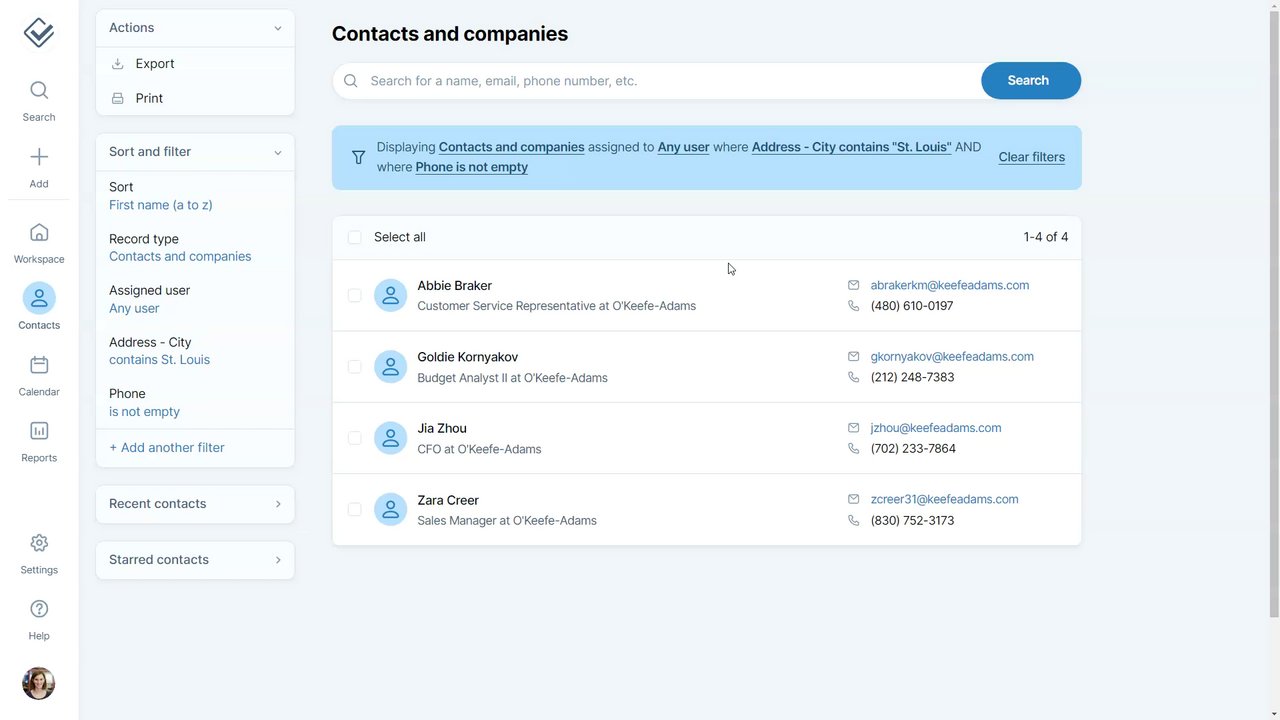This screenshot has width=1280, height=720.
Task: Check the Select all checkbox
Action: tap(355, 237)
